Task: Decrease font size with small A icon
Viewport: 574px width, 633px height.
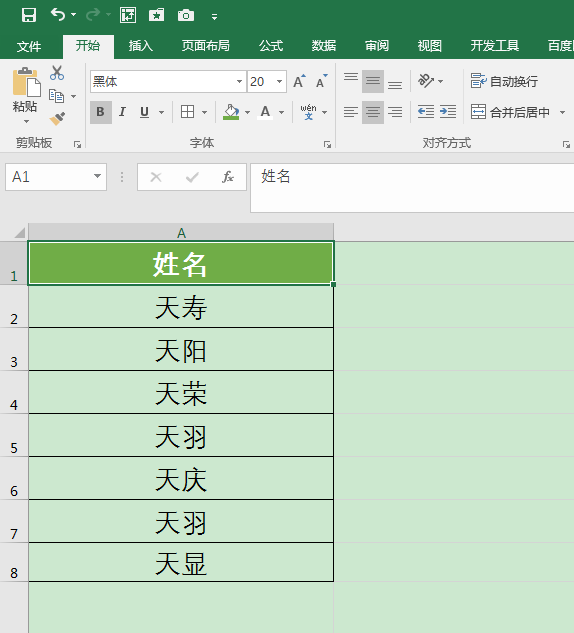Action: coord(322,82)
